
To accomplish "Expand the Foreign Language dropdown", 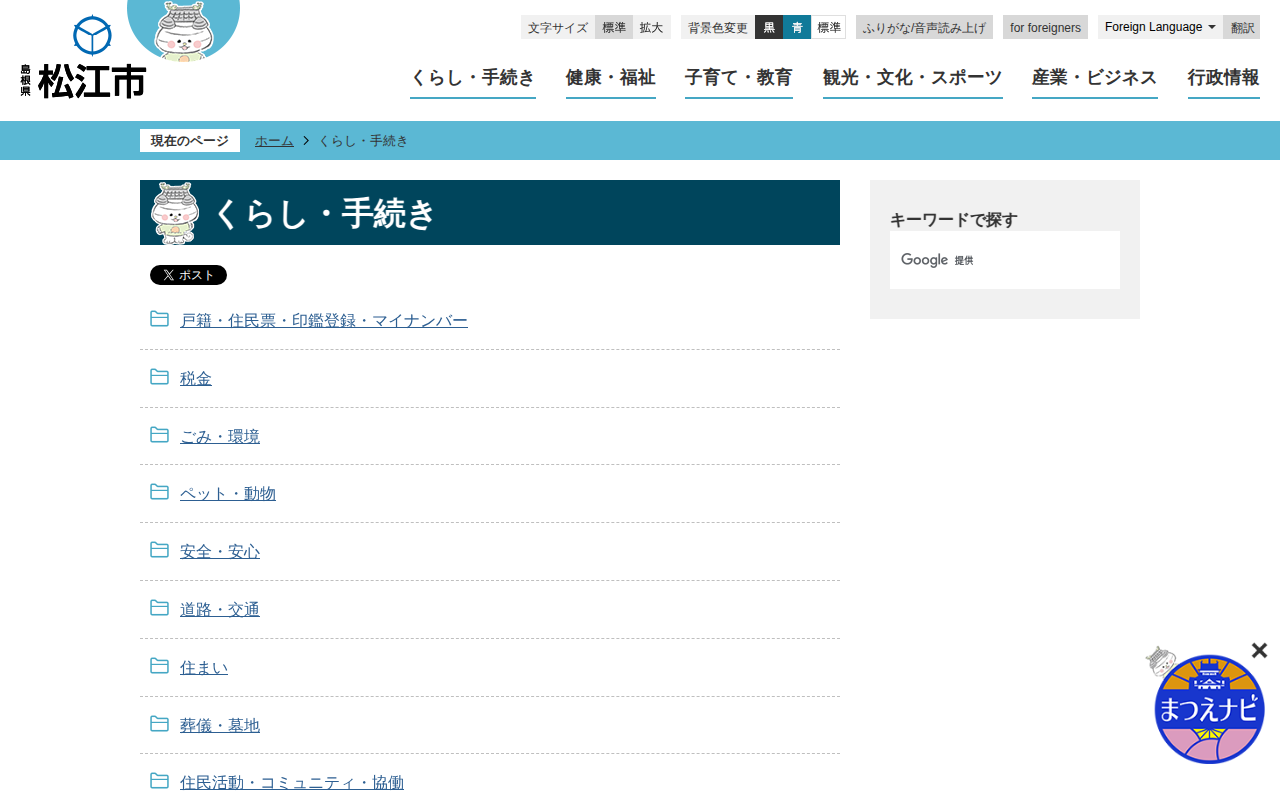I will tap(1160, 27).
